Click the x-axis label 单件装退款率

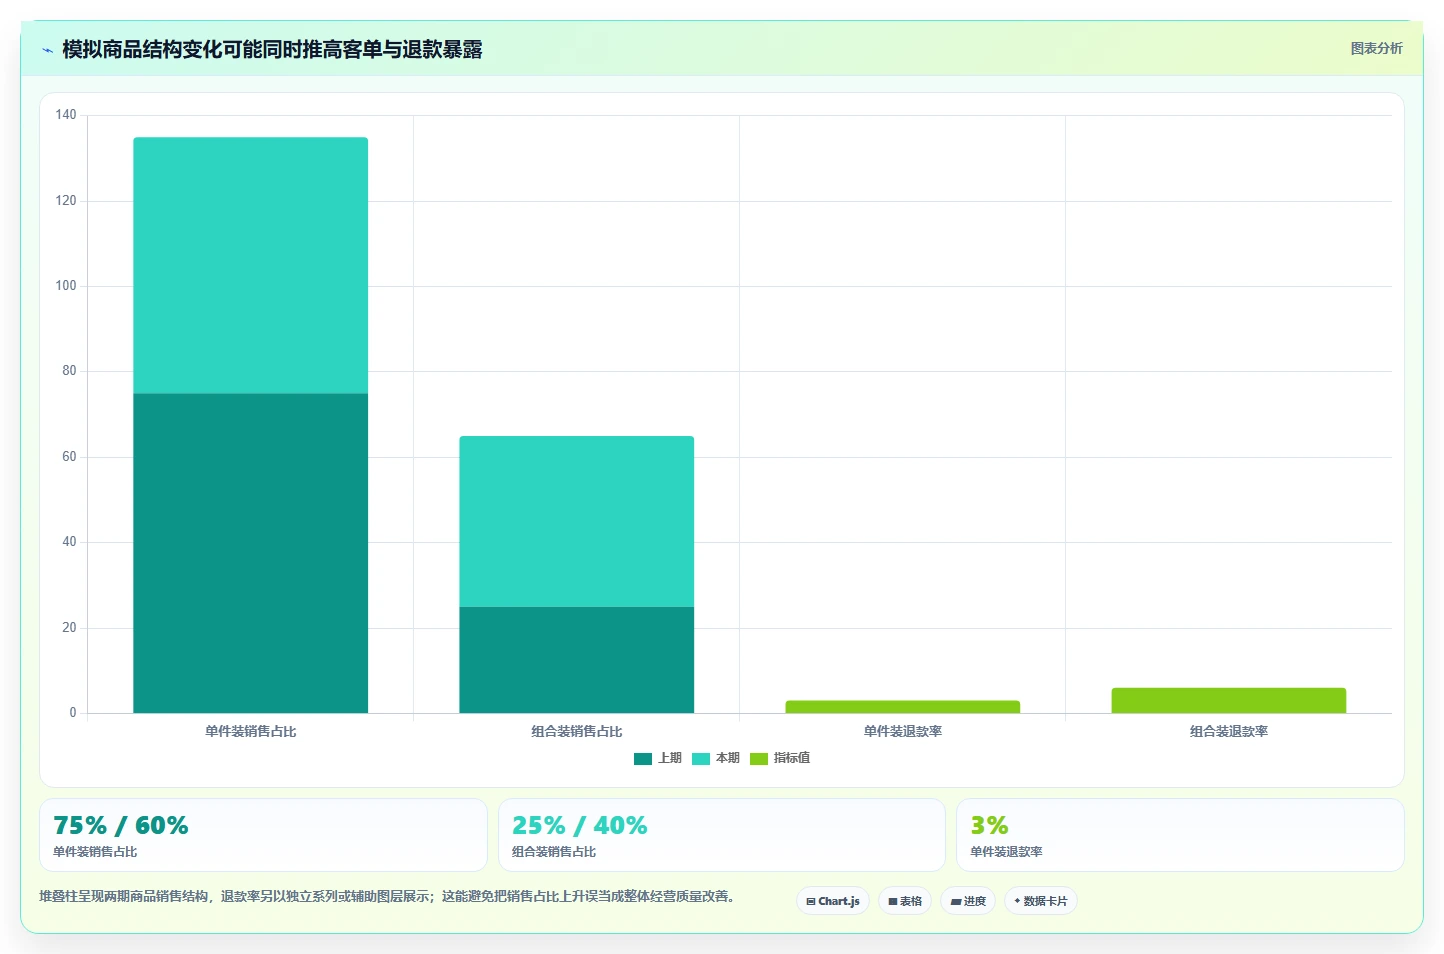[x=903, y=731]
